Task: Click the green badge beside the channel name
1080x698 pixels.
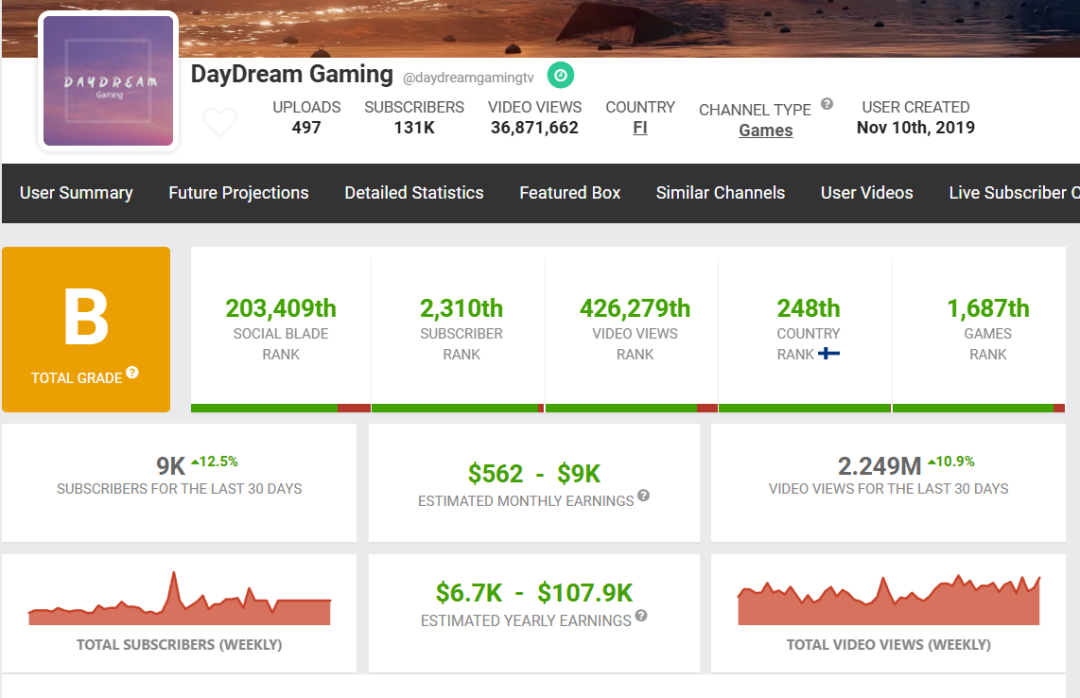Action: 561,75
